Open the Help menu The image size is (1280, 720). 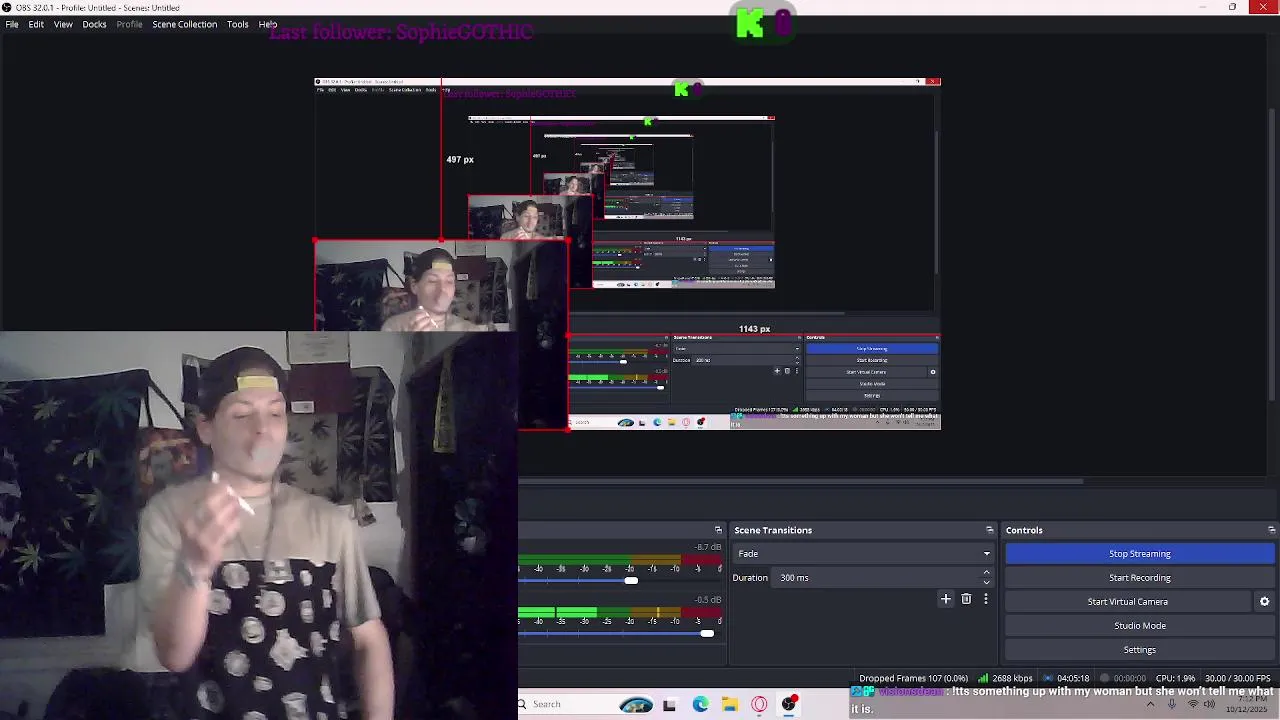point(267,24)
